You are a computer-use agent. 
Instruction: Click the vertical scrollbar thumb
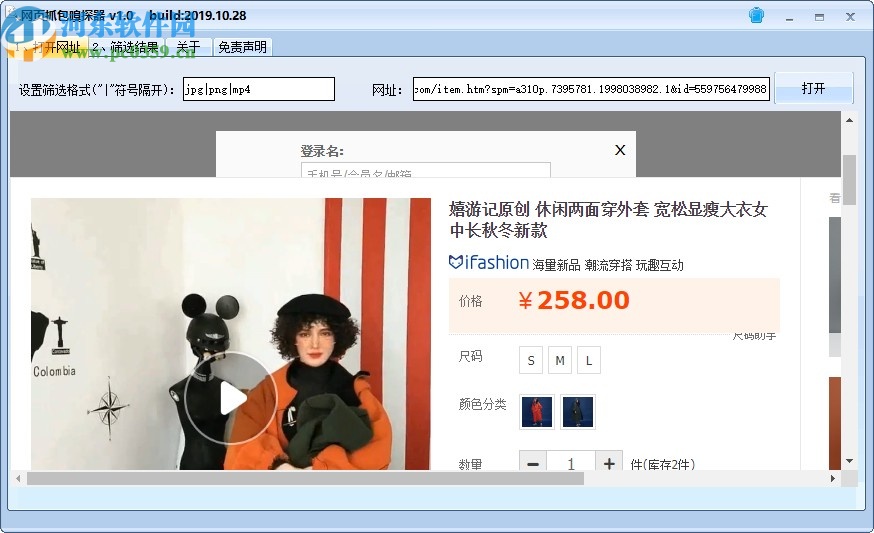tap(849, 180)
